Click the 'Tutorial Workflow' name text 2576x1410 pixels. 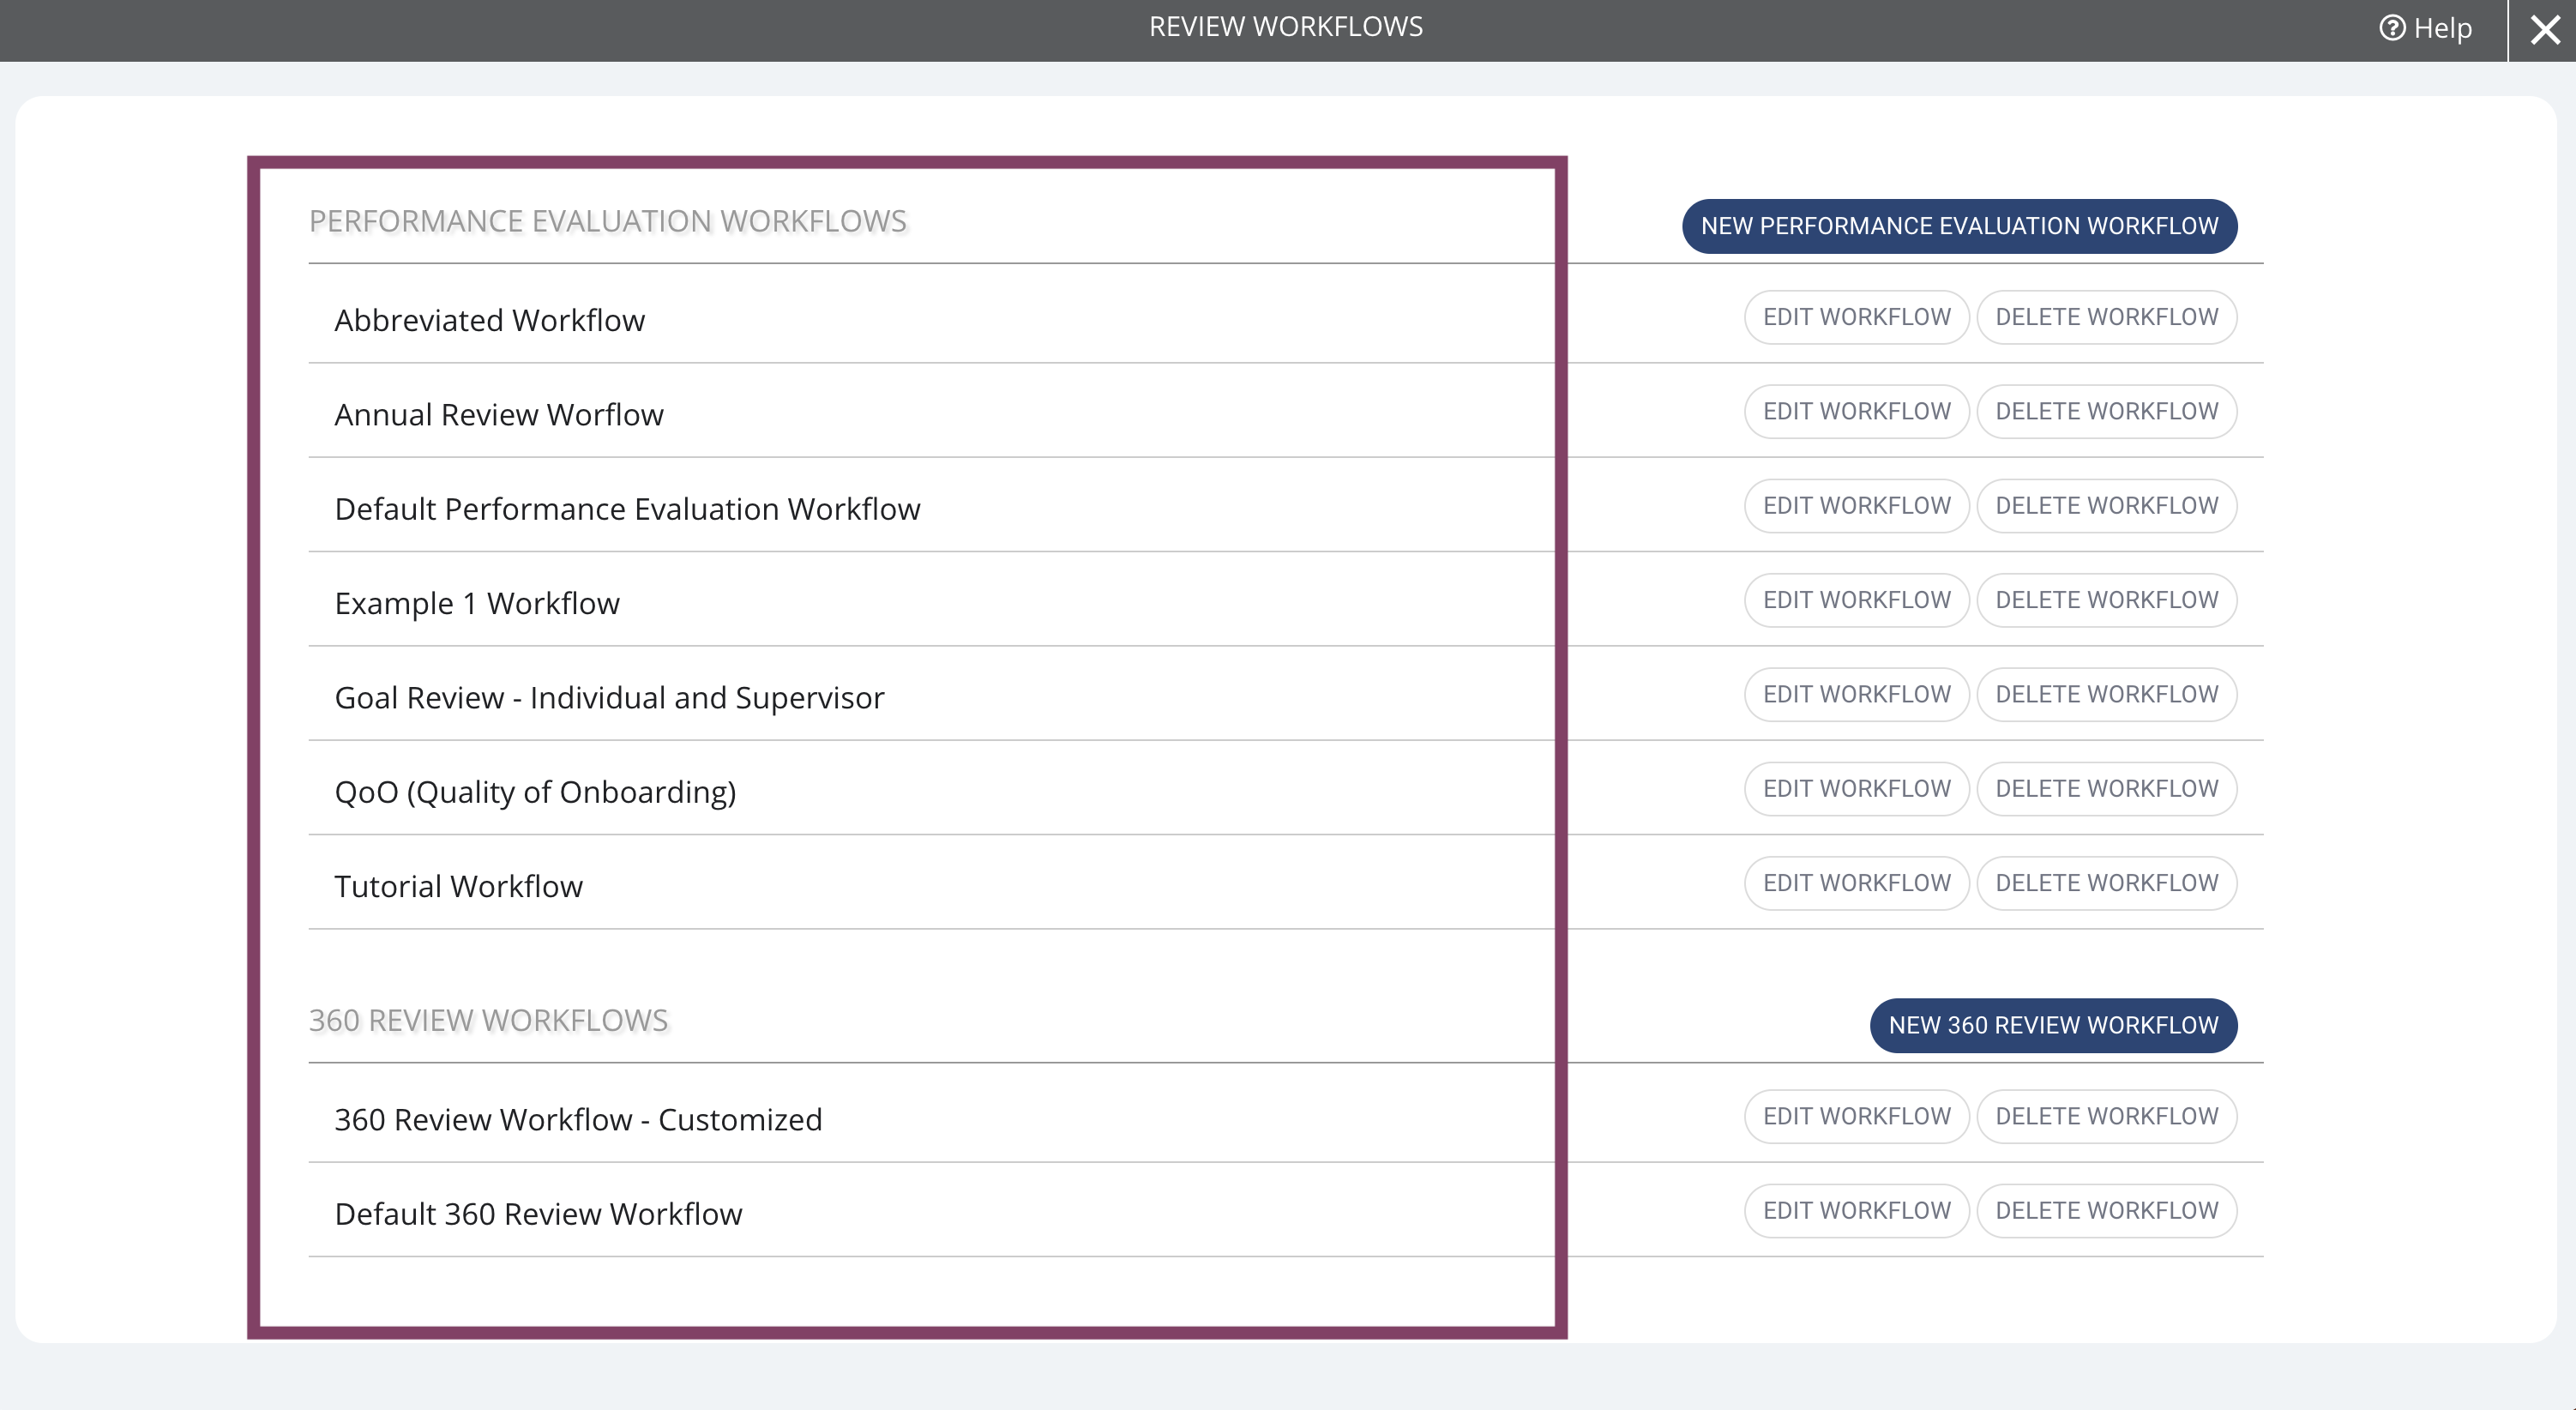tap(458, 886)
